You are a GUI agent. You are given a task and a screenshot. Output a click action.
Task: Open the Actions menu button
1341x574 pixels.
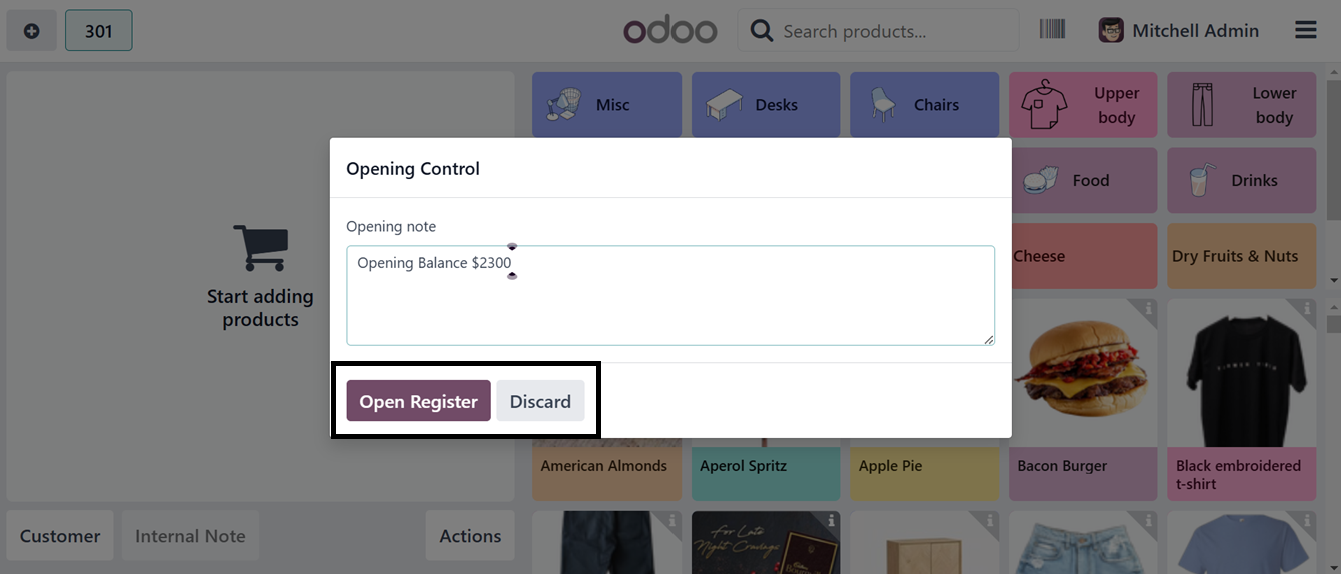click(x=470, y=536)
